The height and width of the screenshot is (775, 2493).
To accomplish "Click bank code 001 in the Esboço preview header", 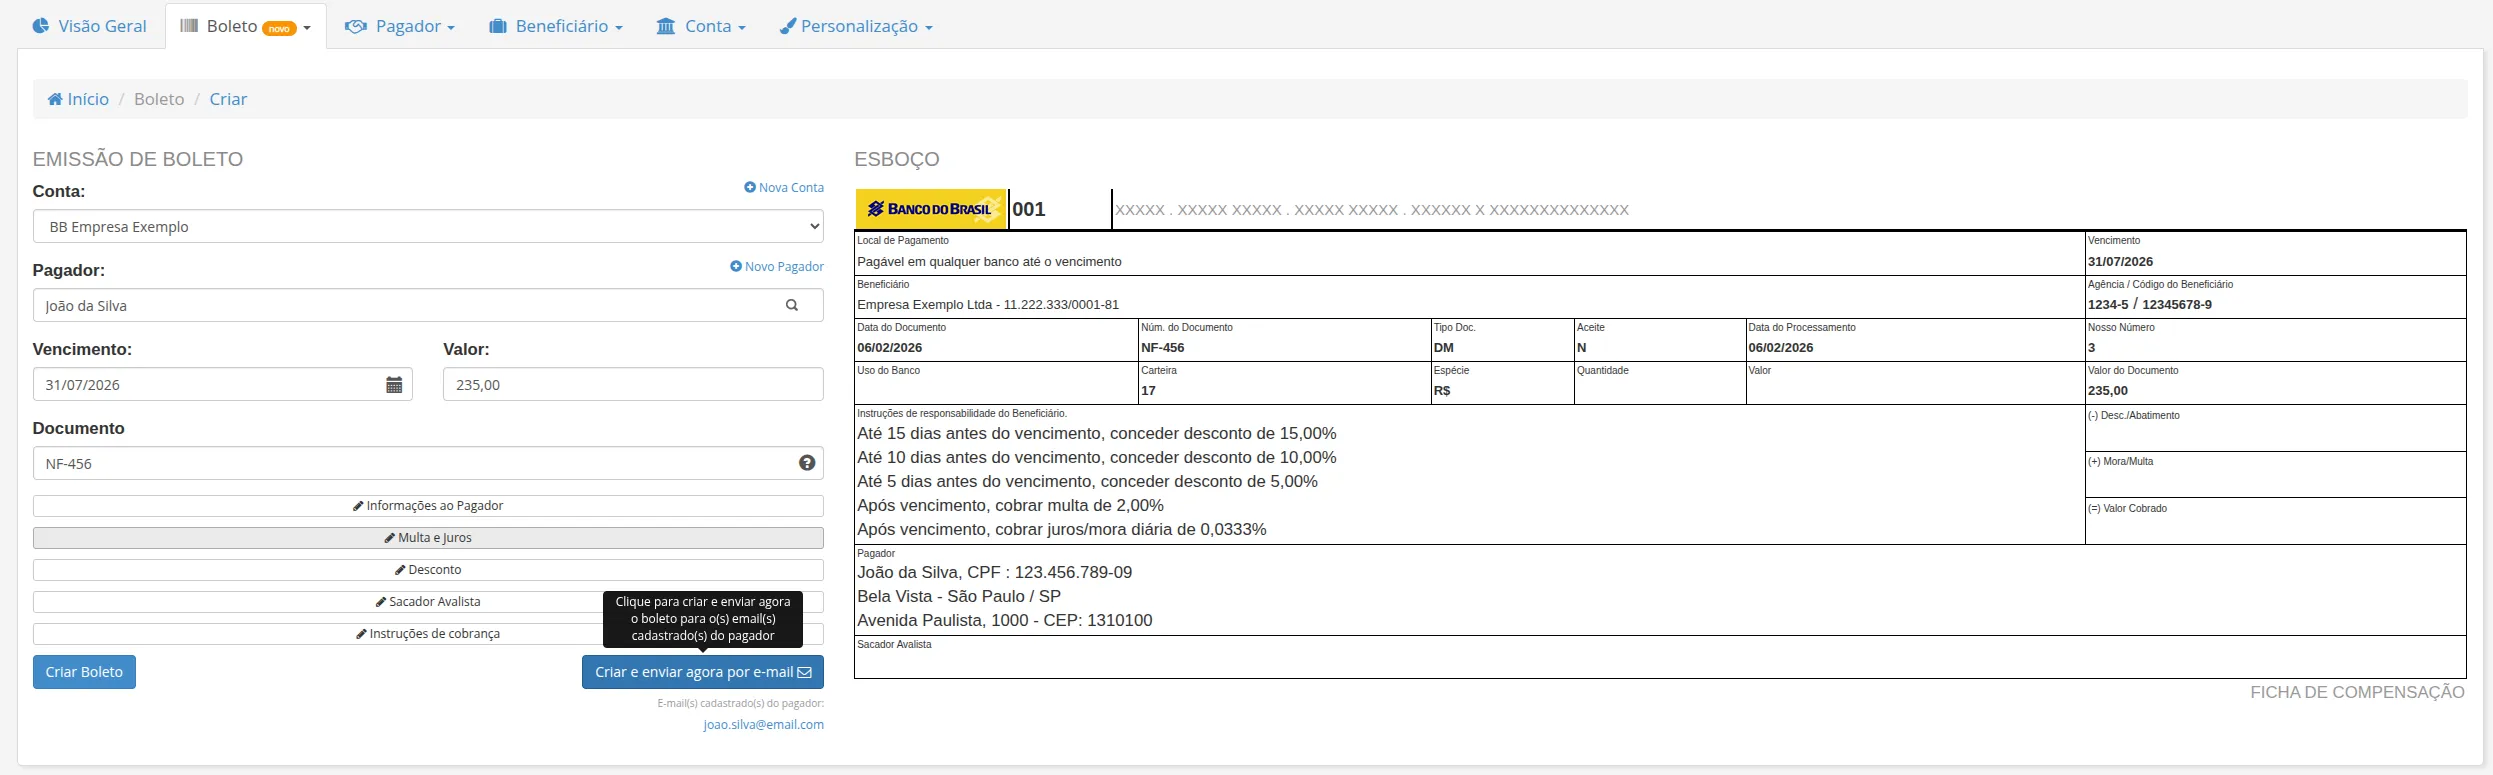I will [x=1029, y=209].
